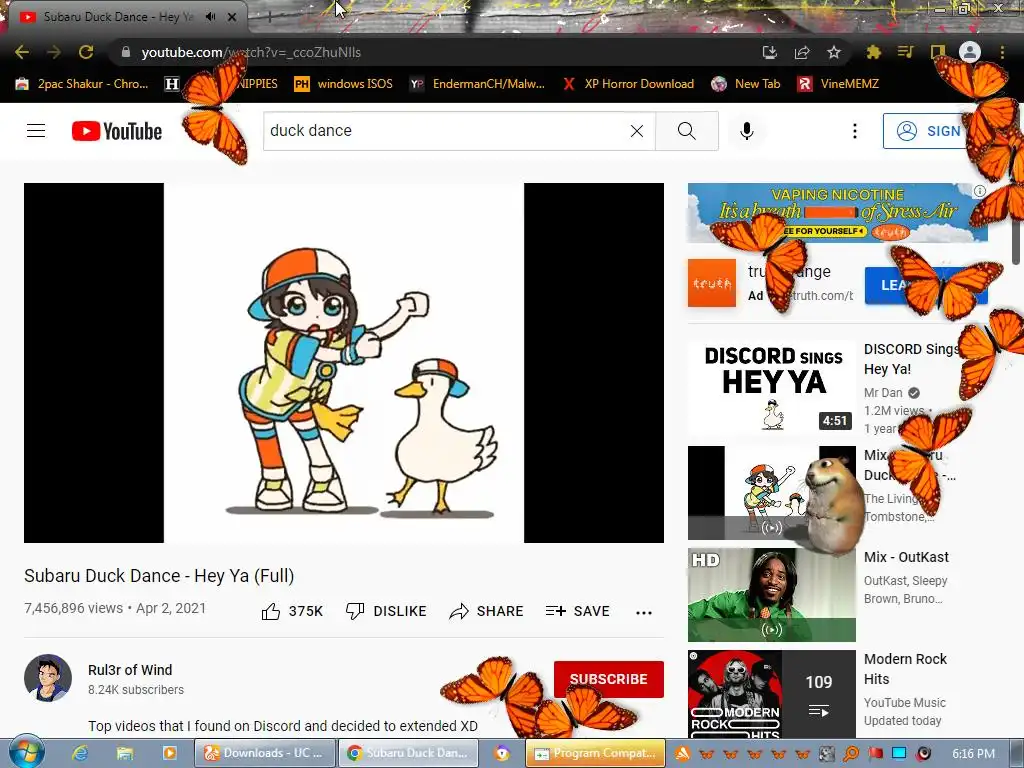Image resolution: width=1024 pixels, height=768 pixels.
Task: Open the Rul3r of Wind channel name
Action: point(130,670)
